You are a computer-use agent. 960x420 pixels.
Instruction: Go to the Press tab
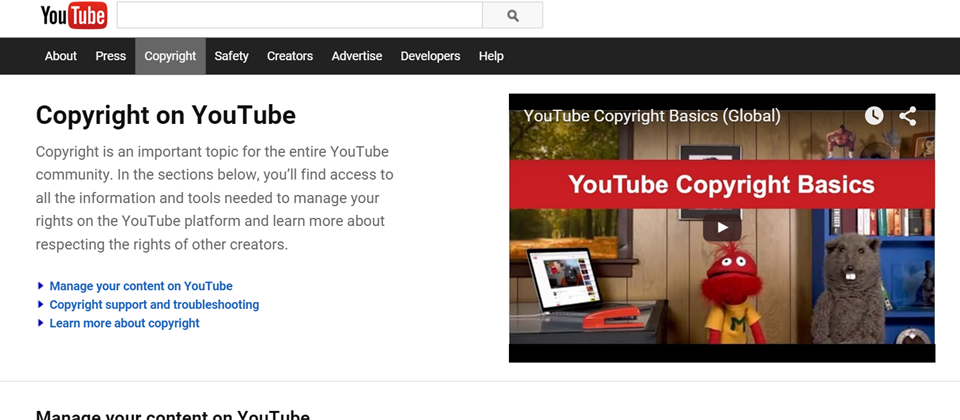[111, 56]
